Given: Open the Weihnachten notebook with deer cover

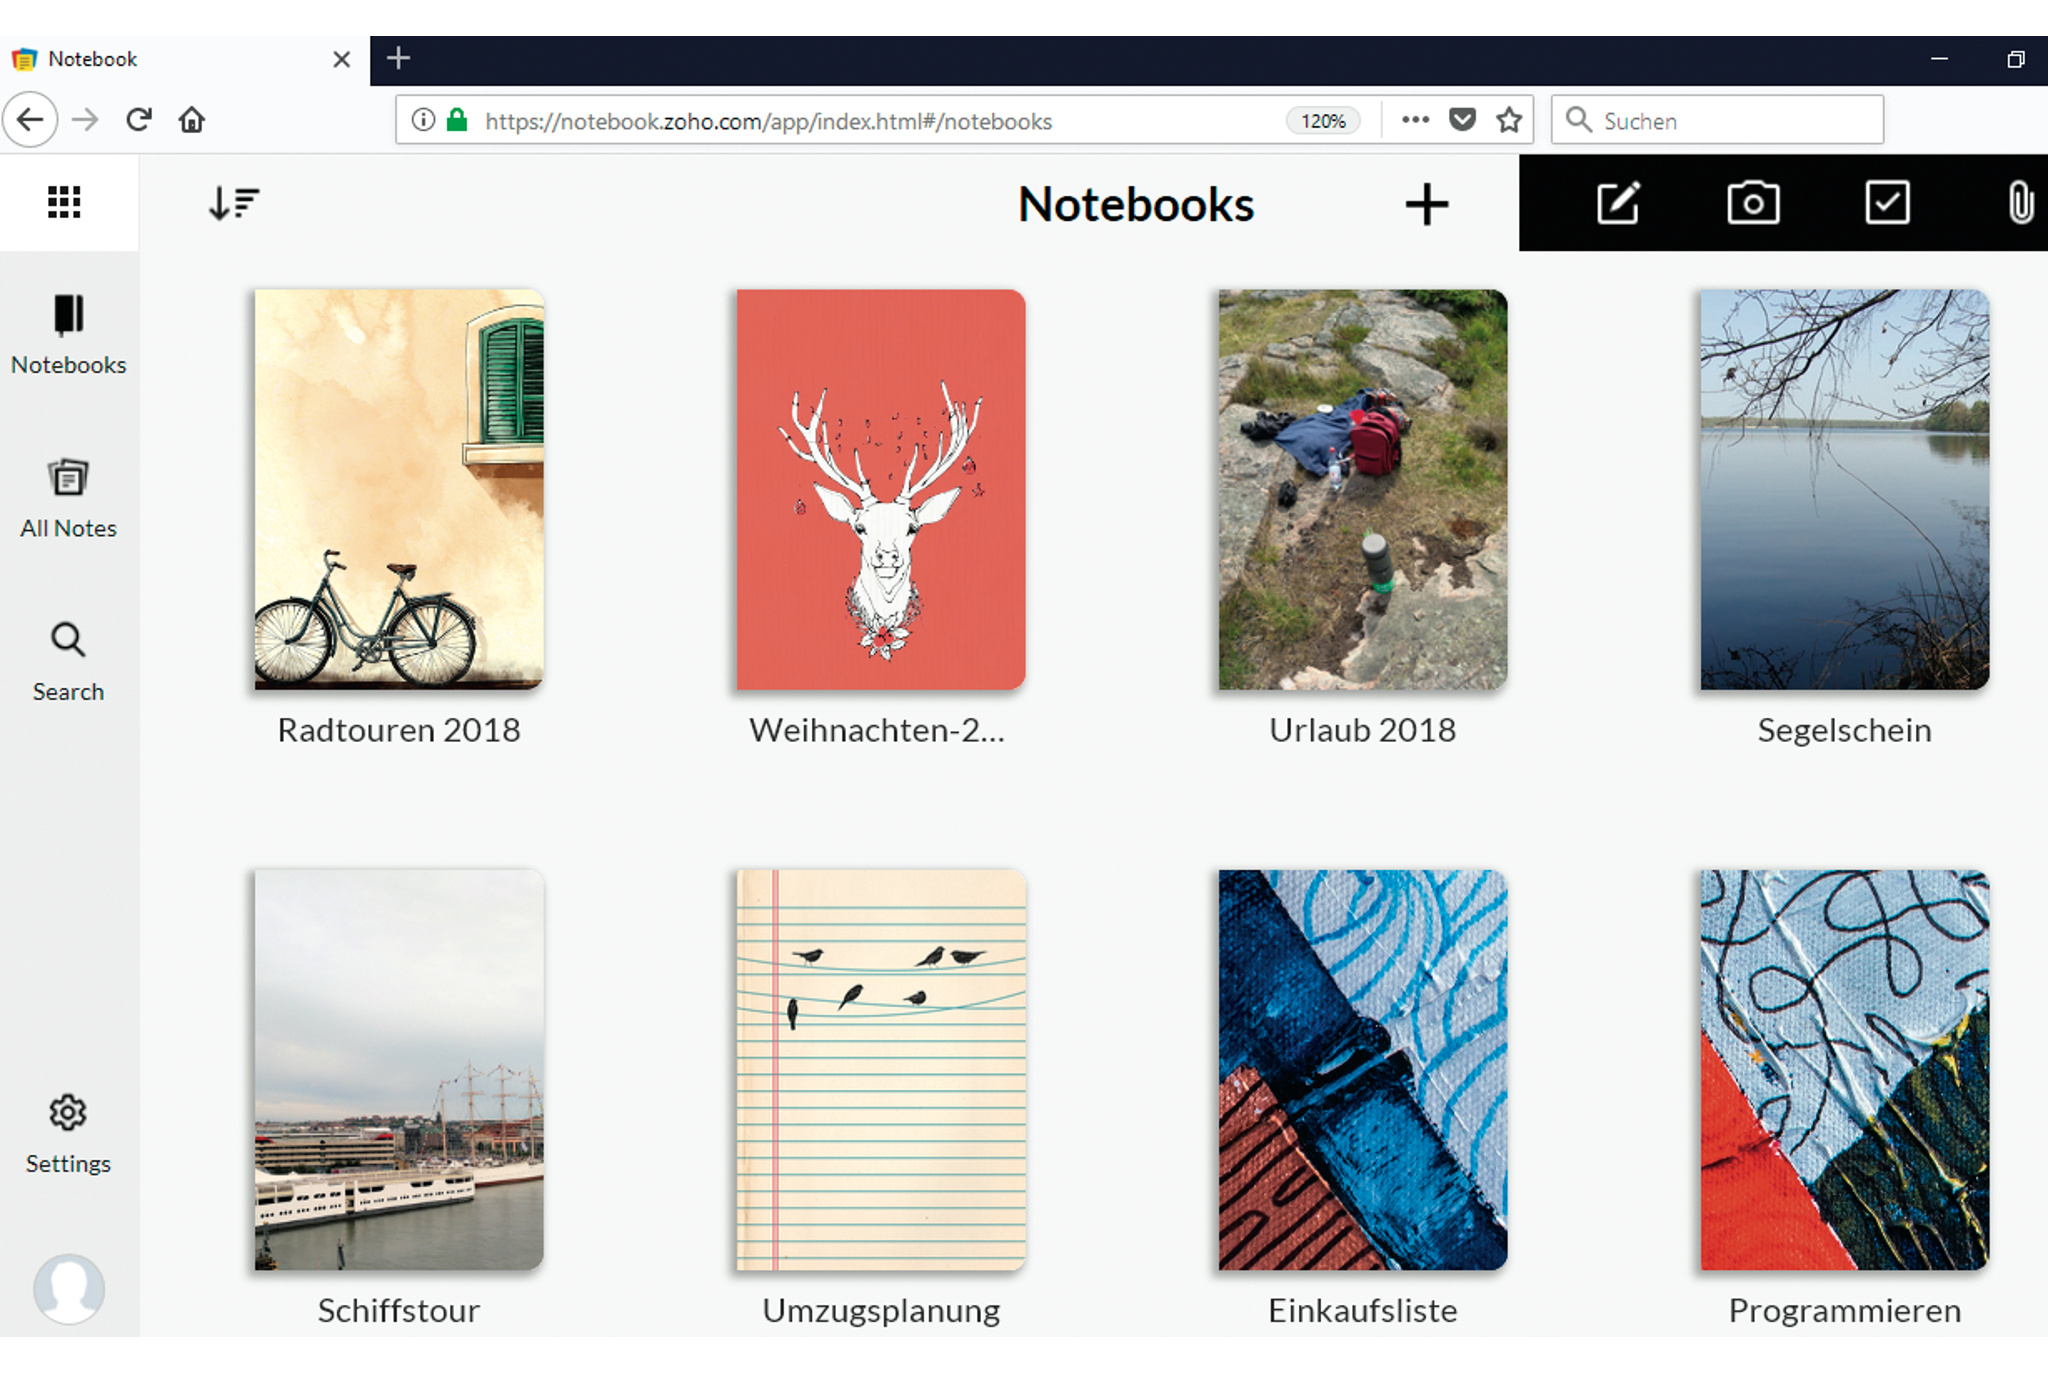Looking at the screenshot, I should [x=881, y=489].
